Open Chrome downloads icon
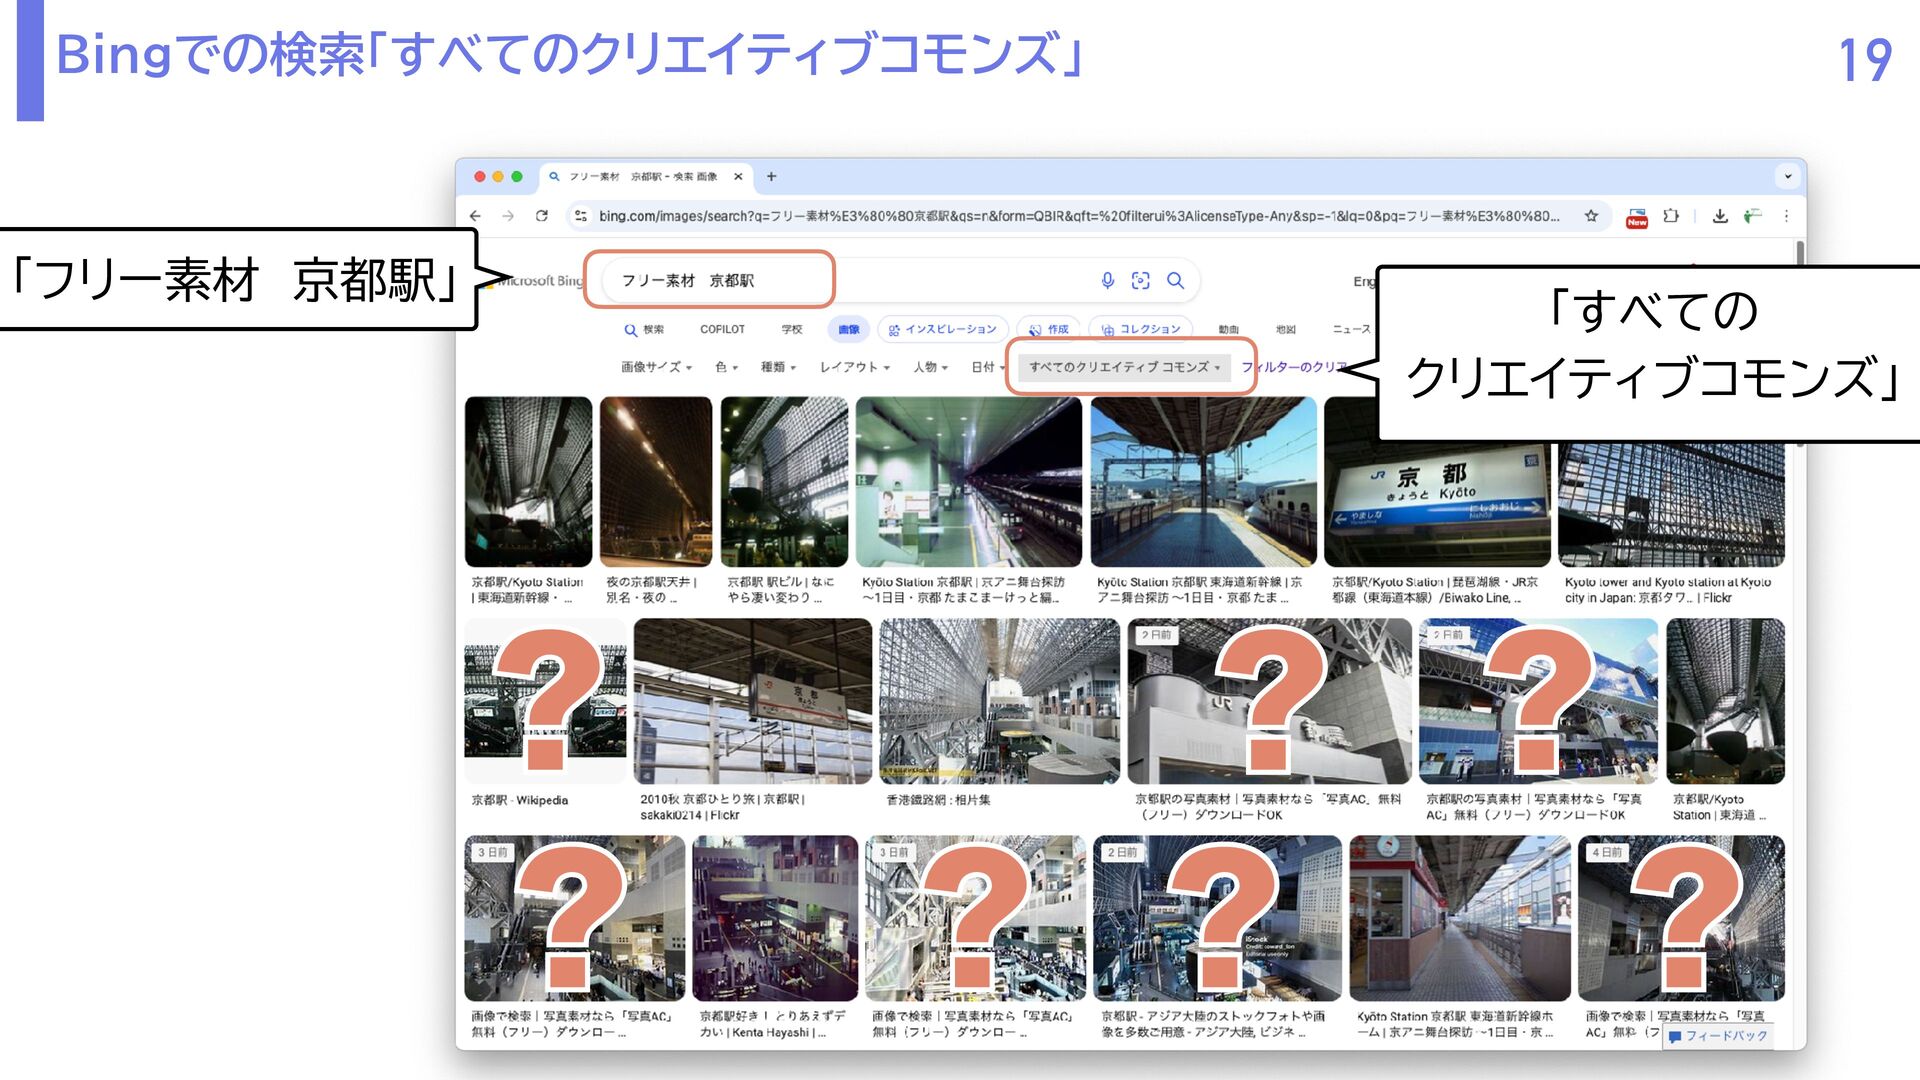The height and width of the screenshot is (1080, 1920). click(x=1720, y=216)
